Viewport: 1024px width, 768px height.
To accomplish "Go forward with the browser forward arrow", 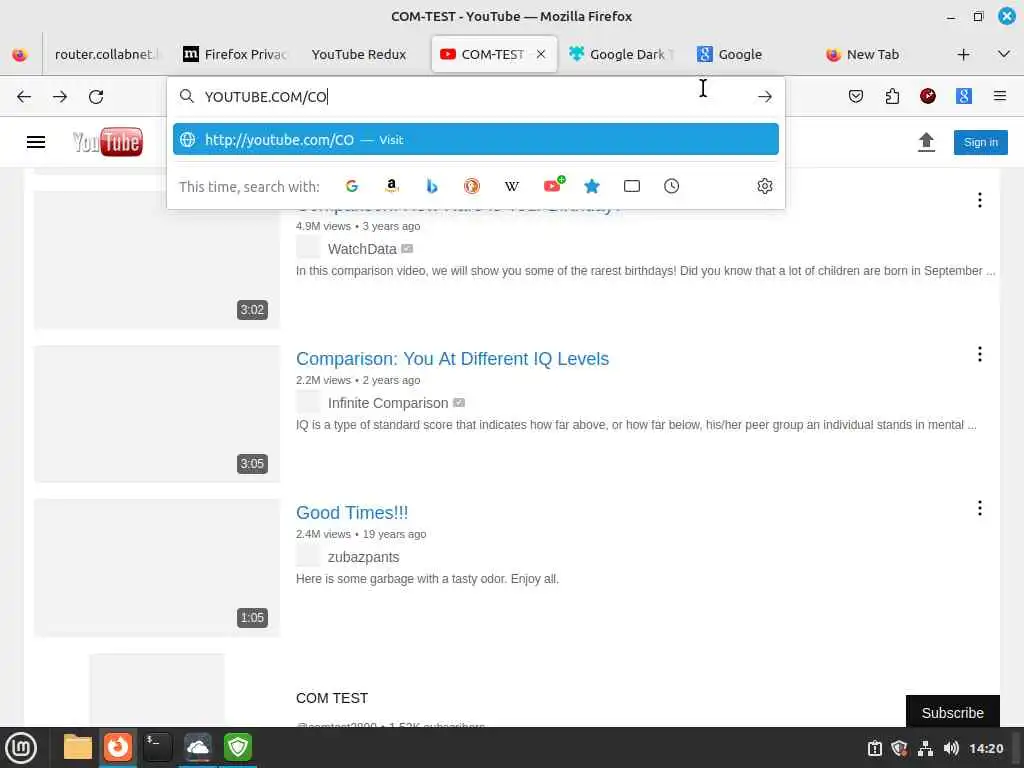I will click(60, 97).
